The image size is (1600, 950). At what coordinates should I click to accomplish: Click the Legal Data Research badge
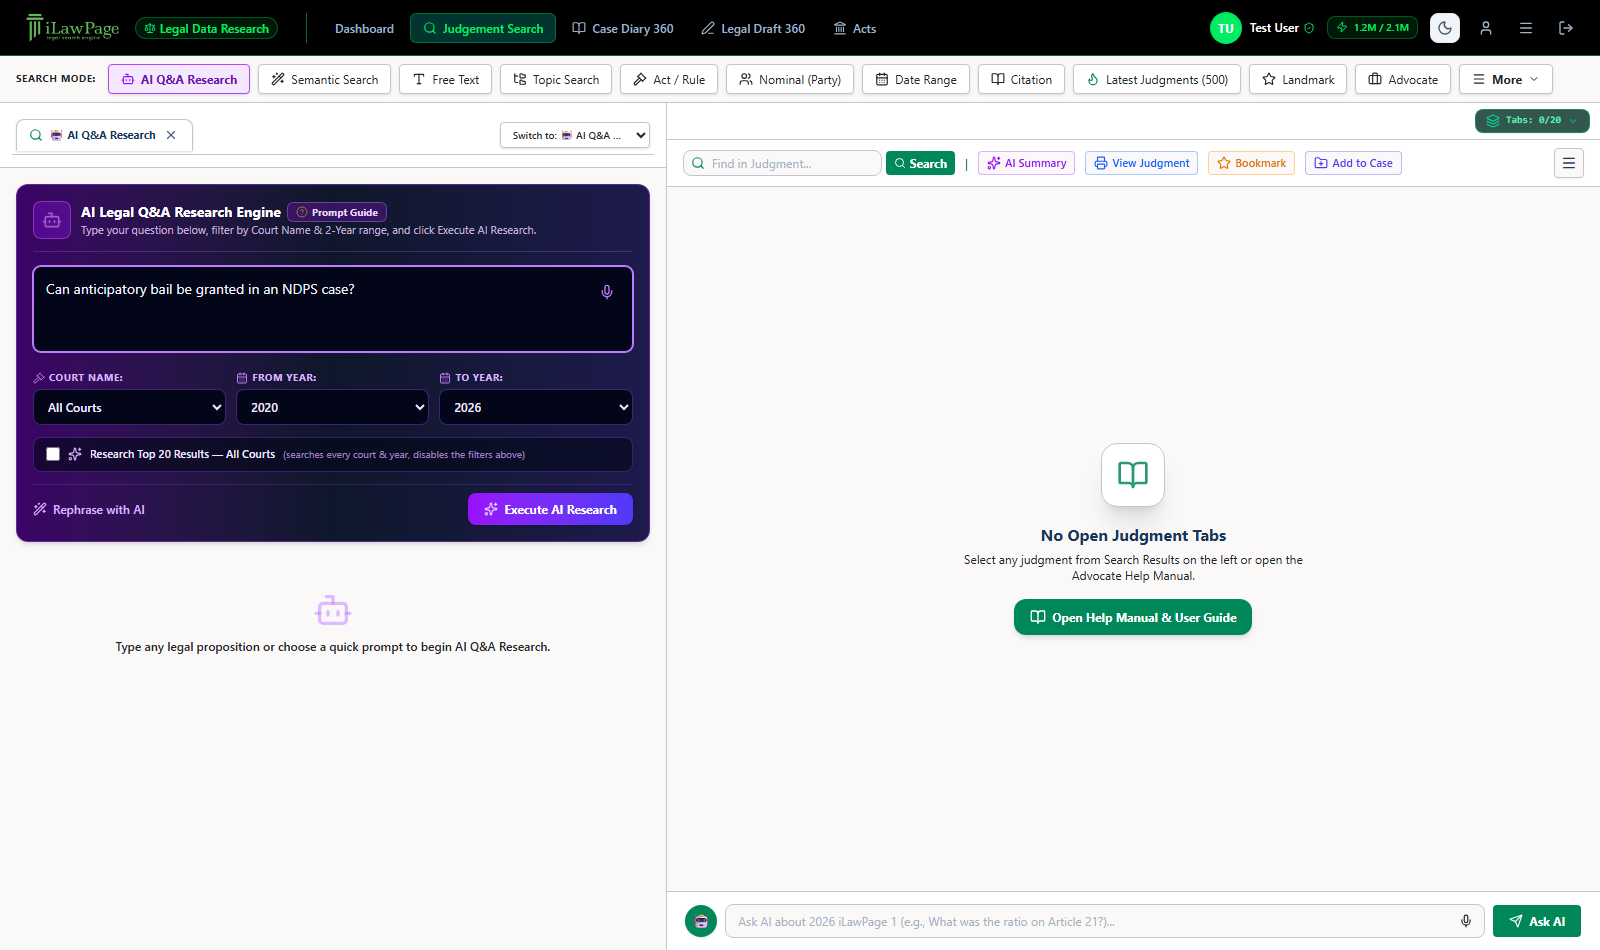pos(207,28)
